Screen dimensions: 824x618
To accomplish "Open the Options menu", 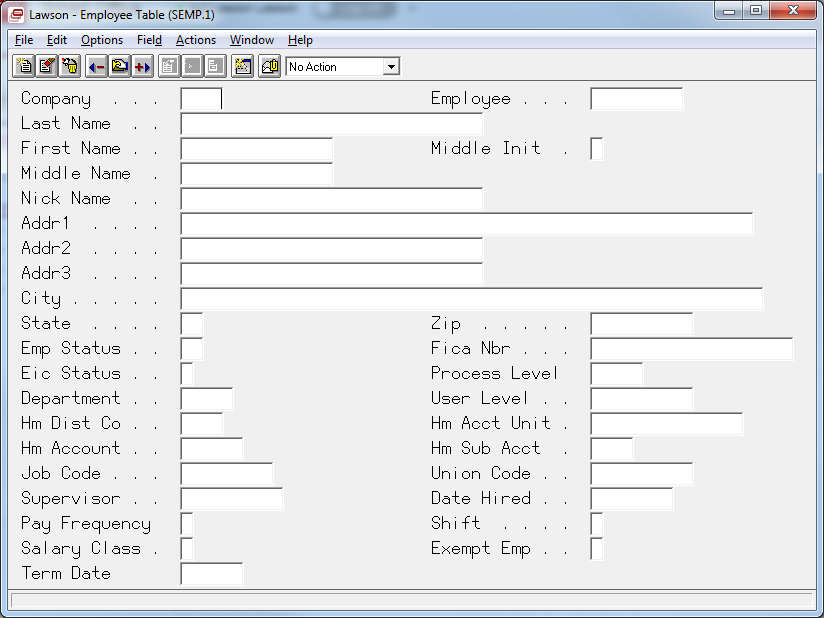I will [x=102, y=40].
